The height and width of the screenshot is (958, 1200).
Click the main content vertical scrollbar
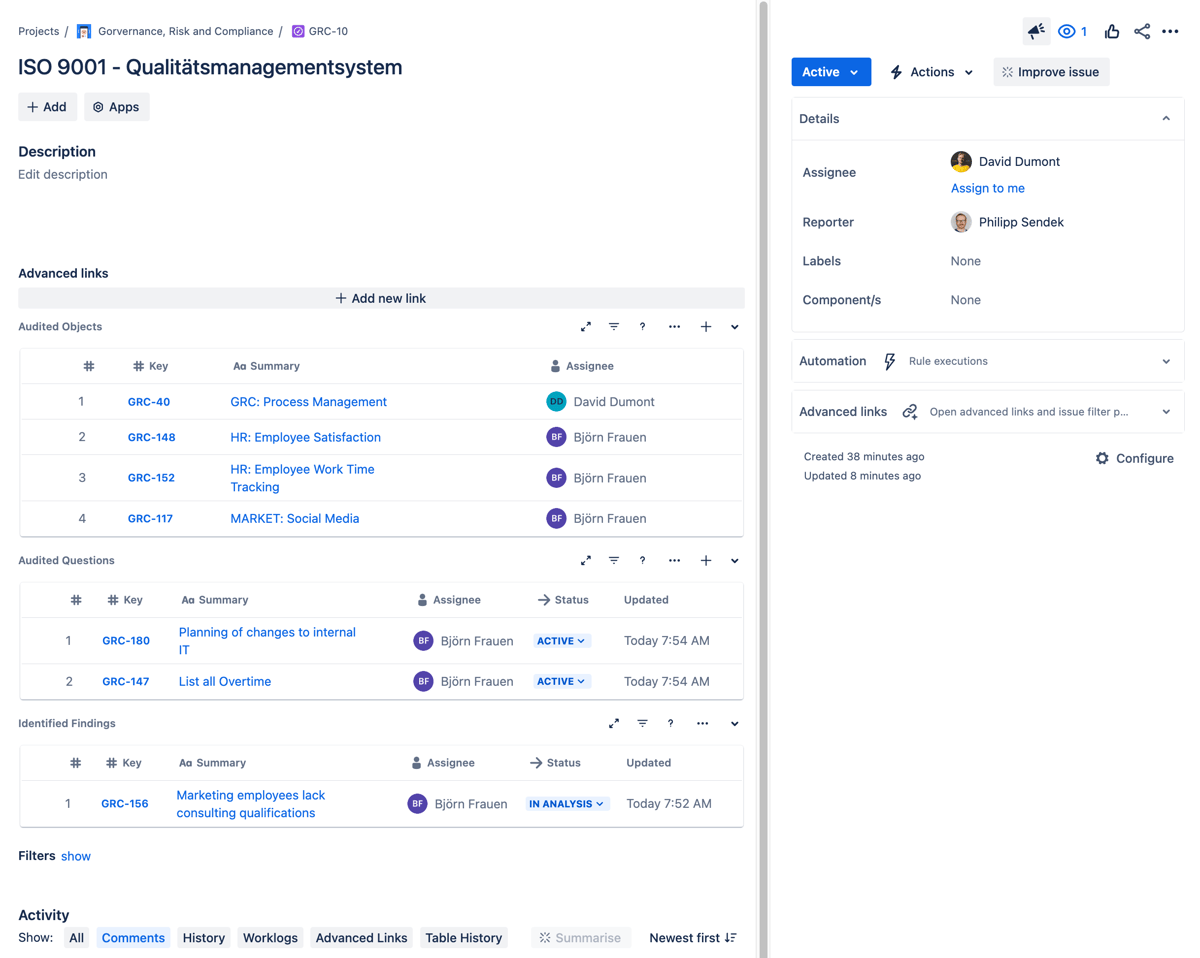764,479
